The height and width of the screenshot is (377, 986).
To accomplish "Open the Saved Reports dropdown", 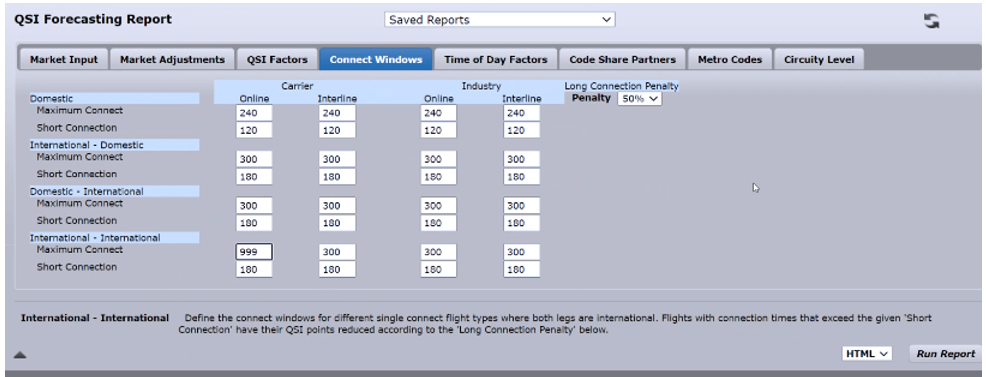I will [500, 19].
